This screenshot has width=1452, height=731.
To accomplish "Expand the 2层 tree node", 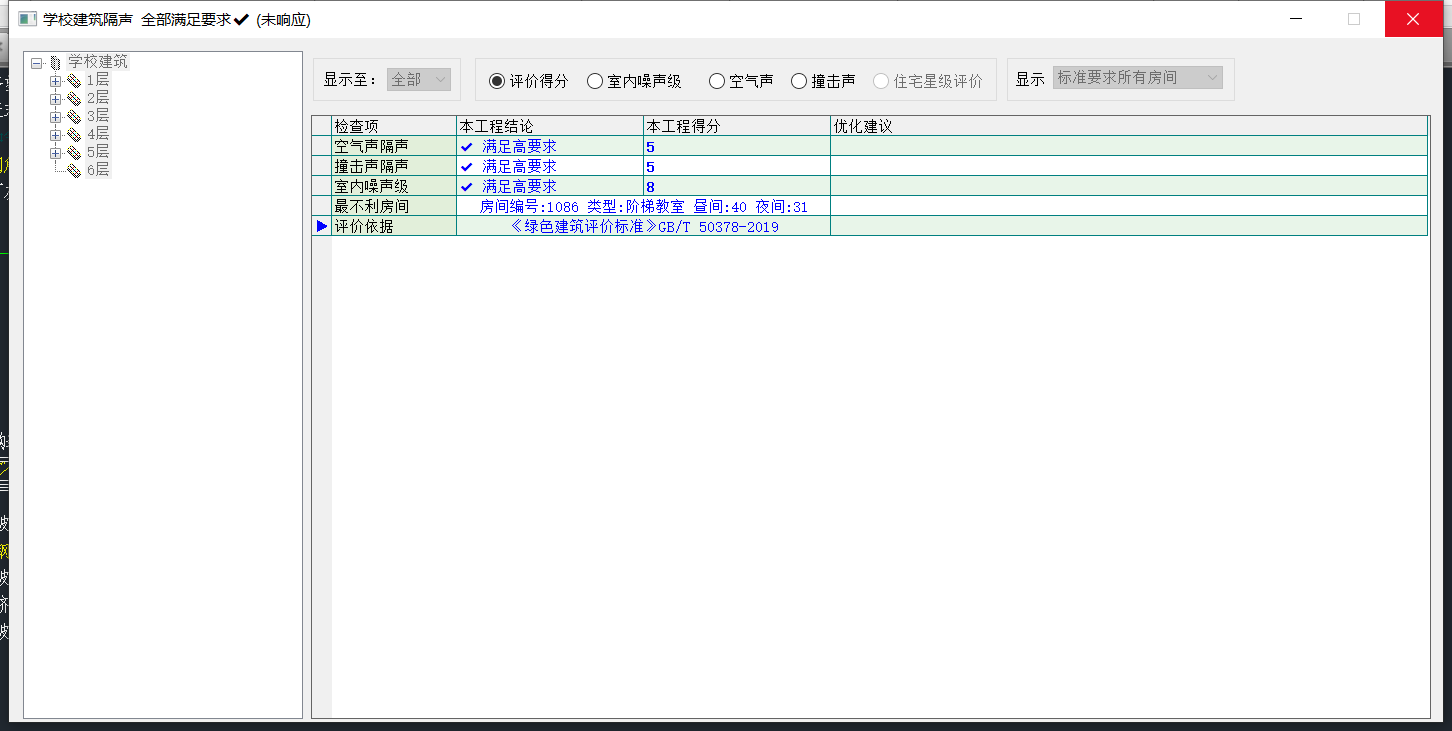I will pos(56,99).
